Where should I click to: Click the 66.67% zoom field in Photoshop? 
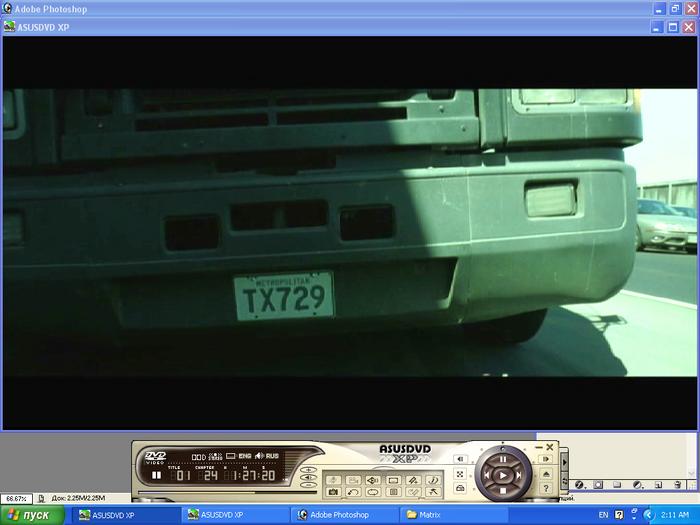(x=16, y=499)
